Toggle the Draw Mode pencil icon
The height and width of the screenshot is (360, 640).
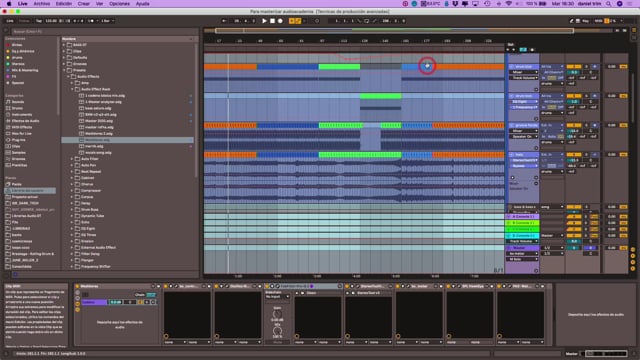click(571, 21)
